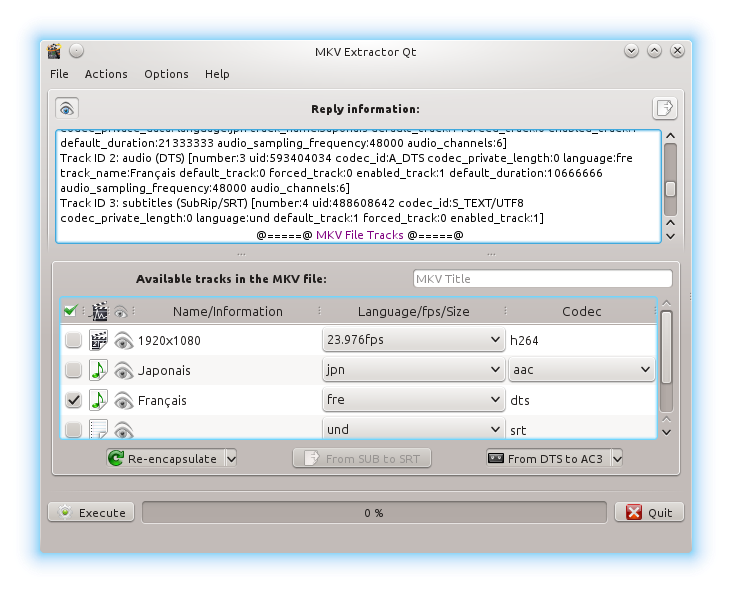Toggle eye icon for the srt subtitle track
The image size is (732, 593).
pos(123,430)
